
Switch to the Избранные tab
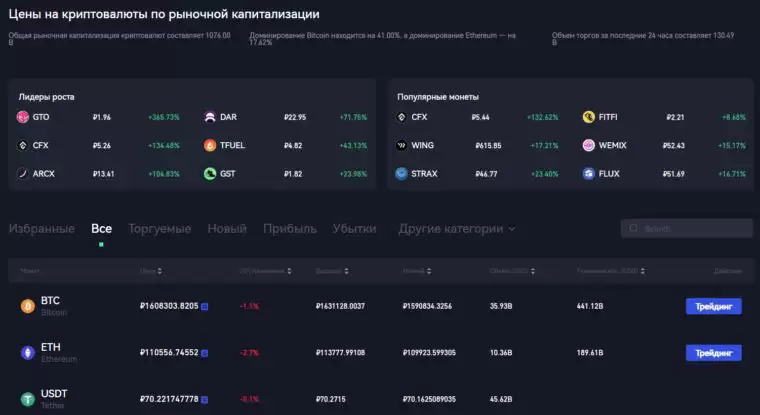click(x=41, y=228)
